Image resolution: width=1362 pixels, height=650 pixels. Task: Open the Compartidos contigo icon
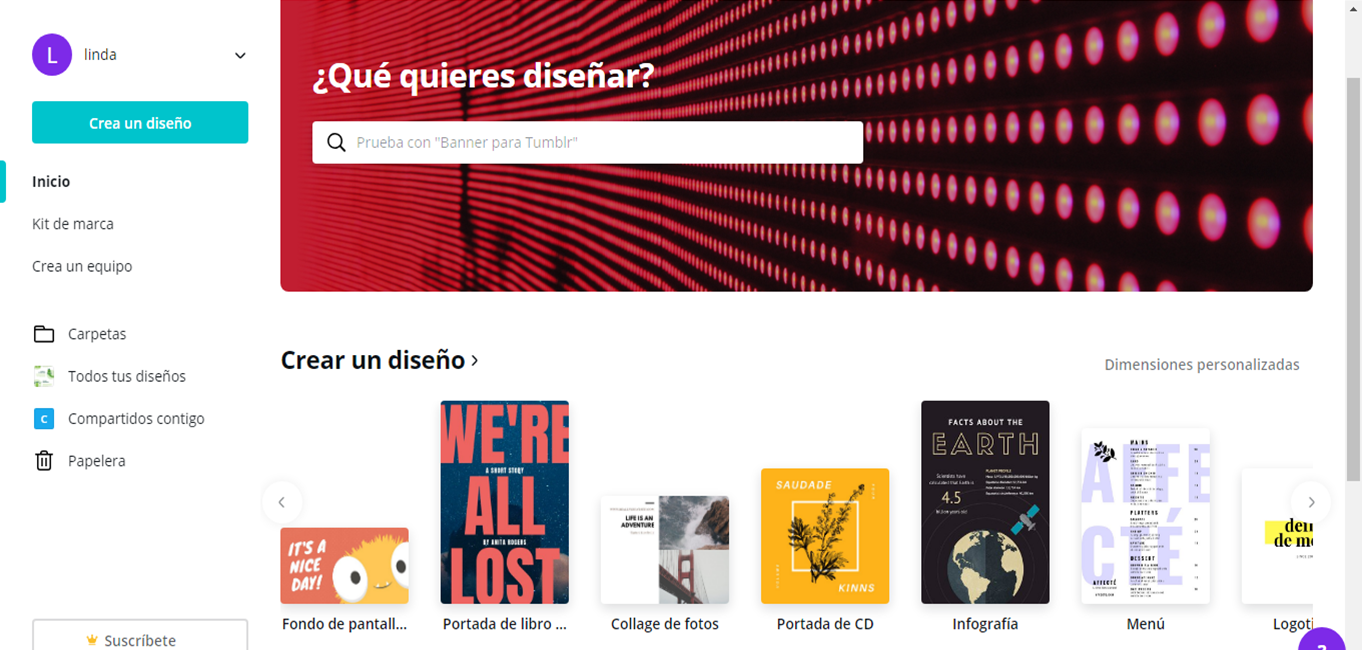pos(44,419)
